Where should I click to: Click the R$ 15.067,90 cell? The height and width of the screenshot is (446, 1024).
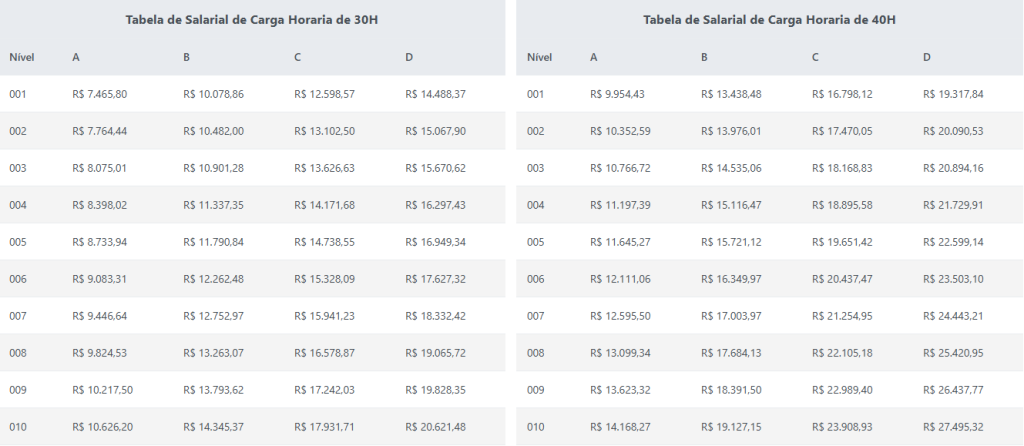(435, 131)
